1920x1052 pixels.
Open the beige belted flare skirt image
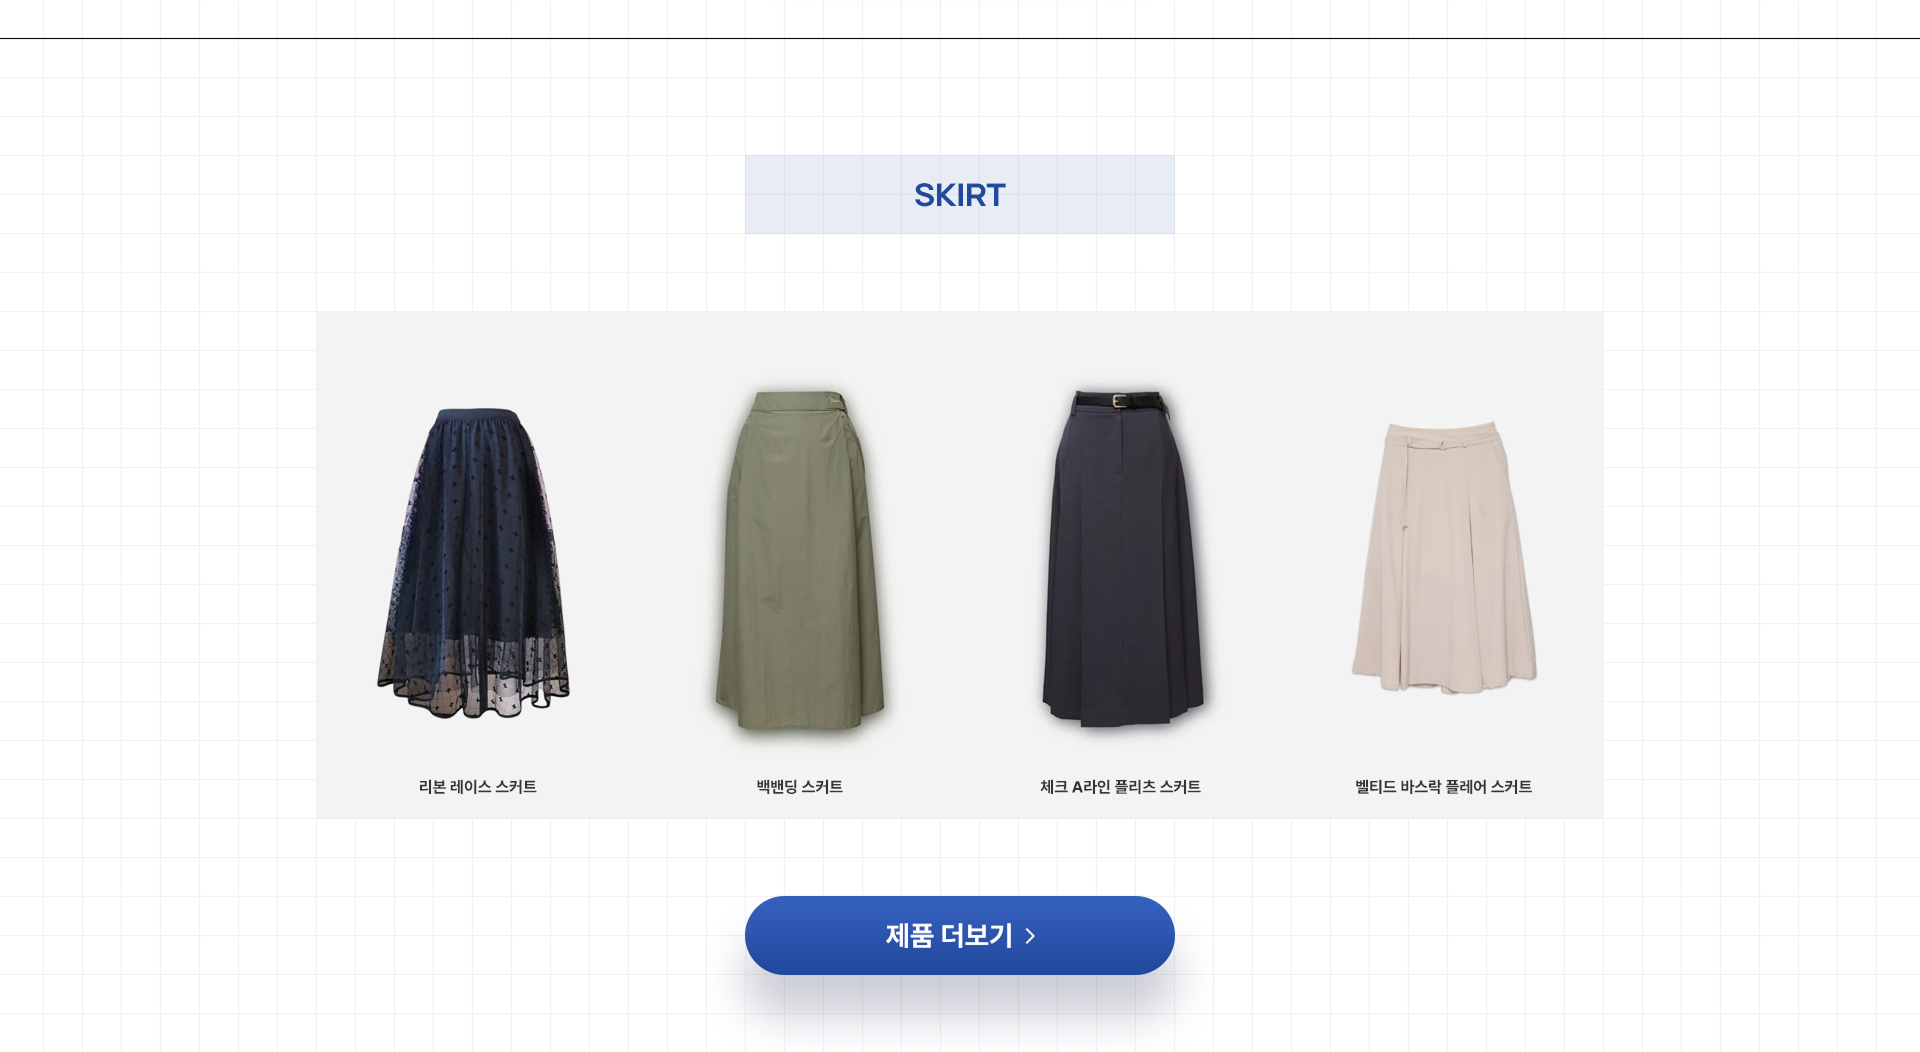coord(1444,557)
